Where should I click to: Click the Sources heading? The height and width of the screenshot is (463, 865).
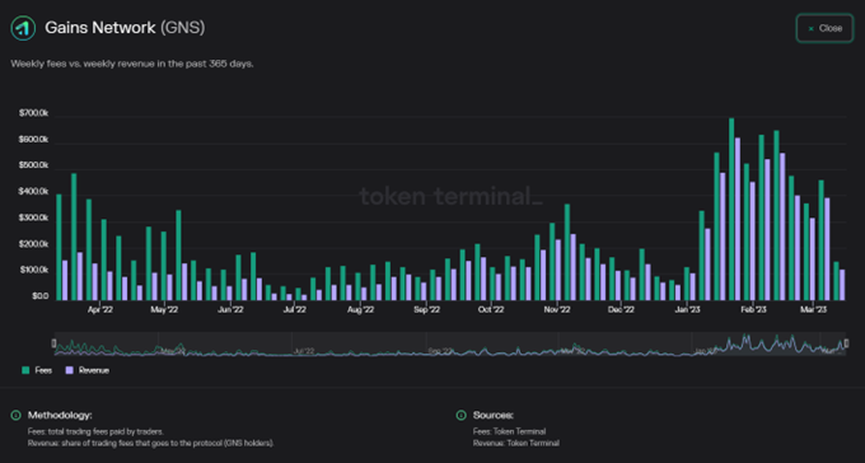pyautogui.click(x=493, y=415)
